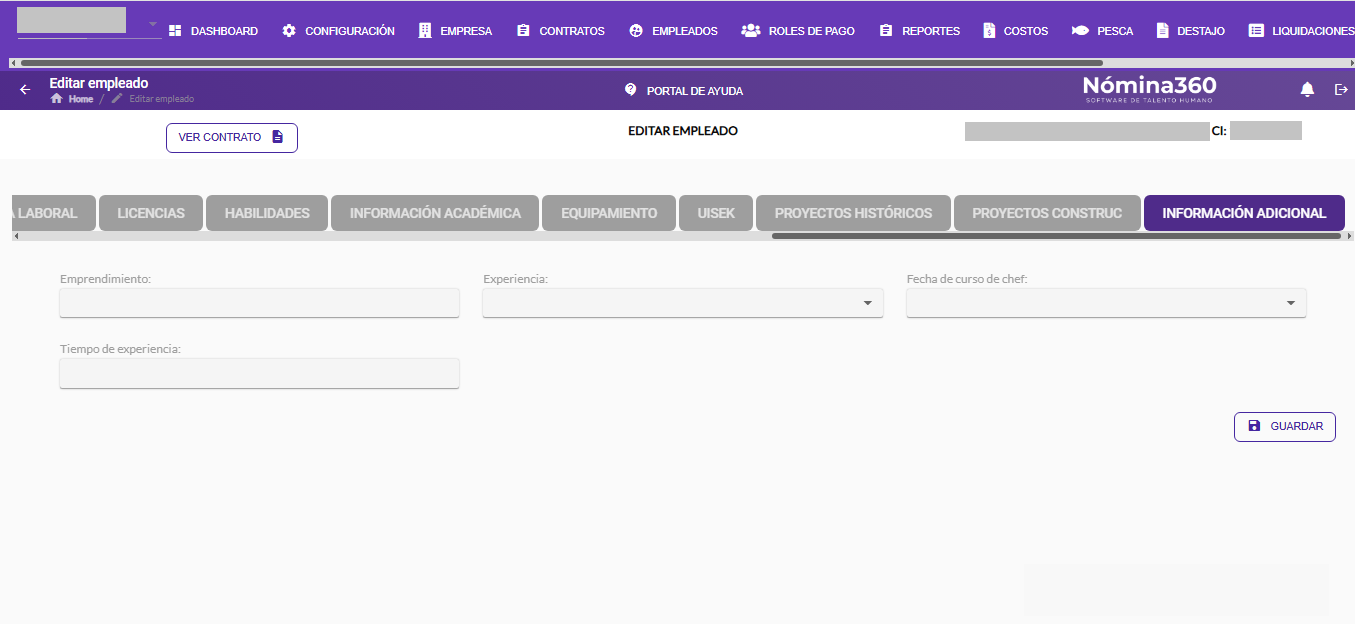Expand the Experiencia dropdown
The image size is (1355, 624).
pos(867,303)
